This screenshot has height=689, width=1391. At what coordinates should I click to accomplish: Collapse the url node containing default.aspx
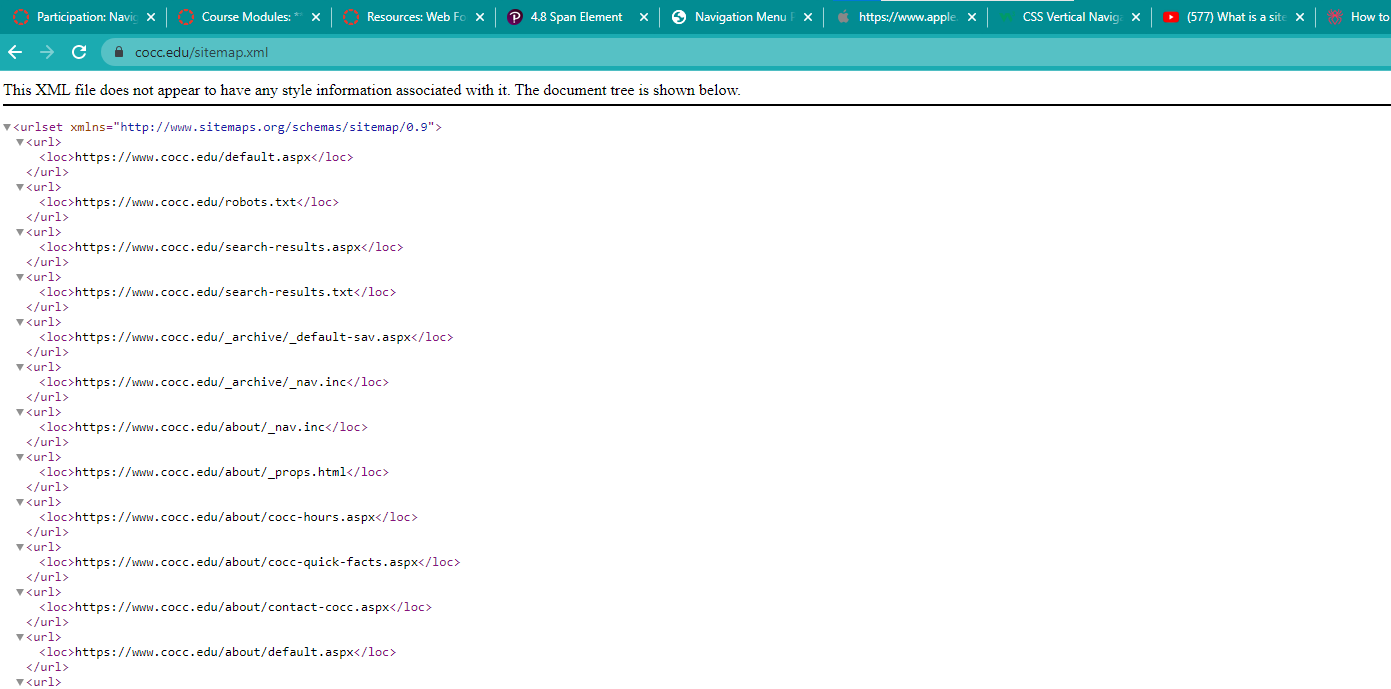point(20,142)
